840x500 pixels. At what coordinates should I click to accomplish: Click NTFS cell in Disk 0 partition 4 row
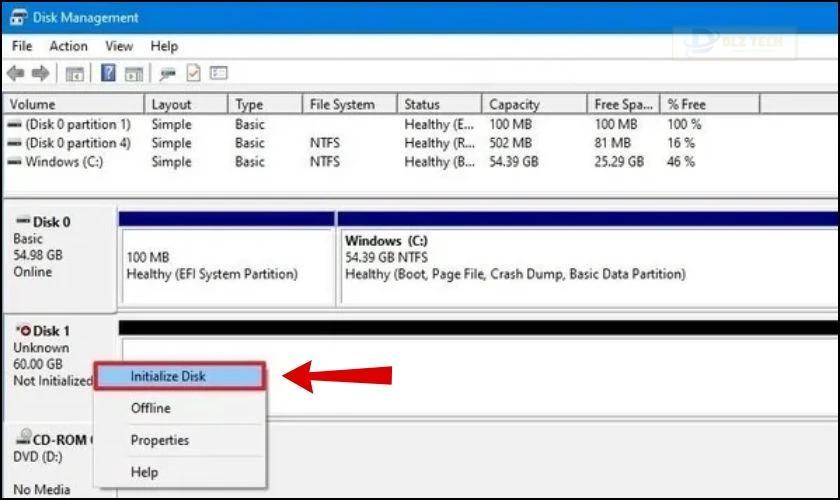point(325,143)
